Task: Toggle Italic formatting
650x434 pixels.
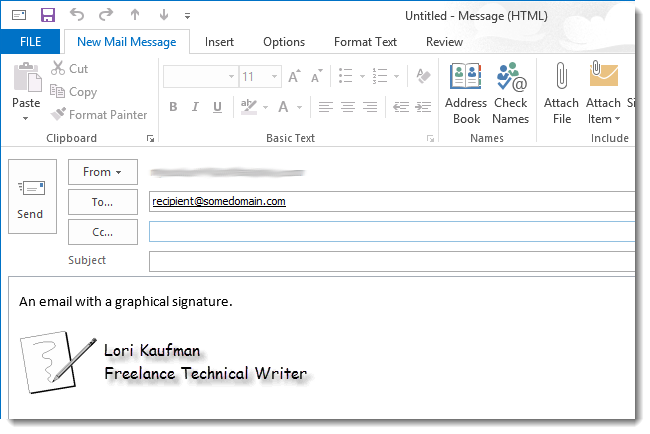Action: pyautogui.click(x=195, y=107)
